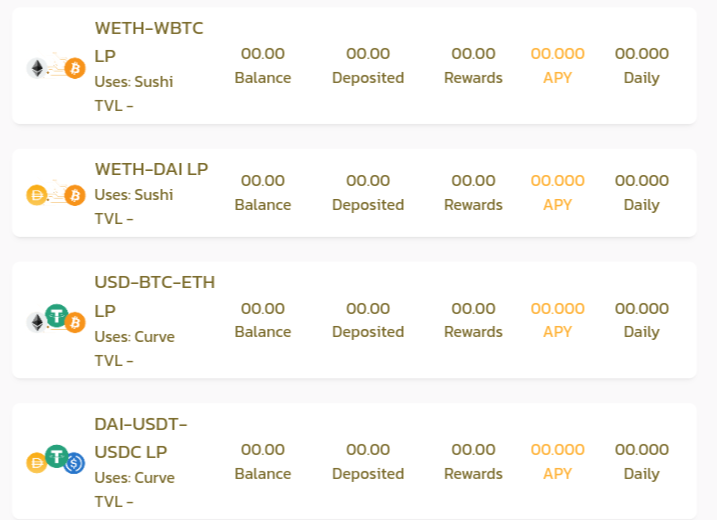Click the Daily value in DAI-USDT-USDC row
Viewport: 717px width, 520px height.
[x=642, y=450]
